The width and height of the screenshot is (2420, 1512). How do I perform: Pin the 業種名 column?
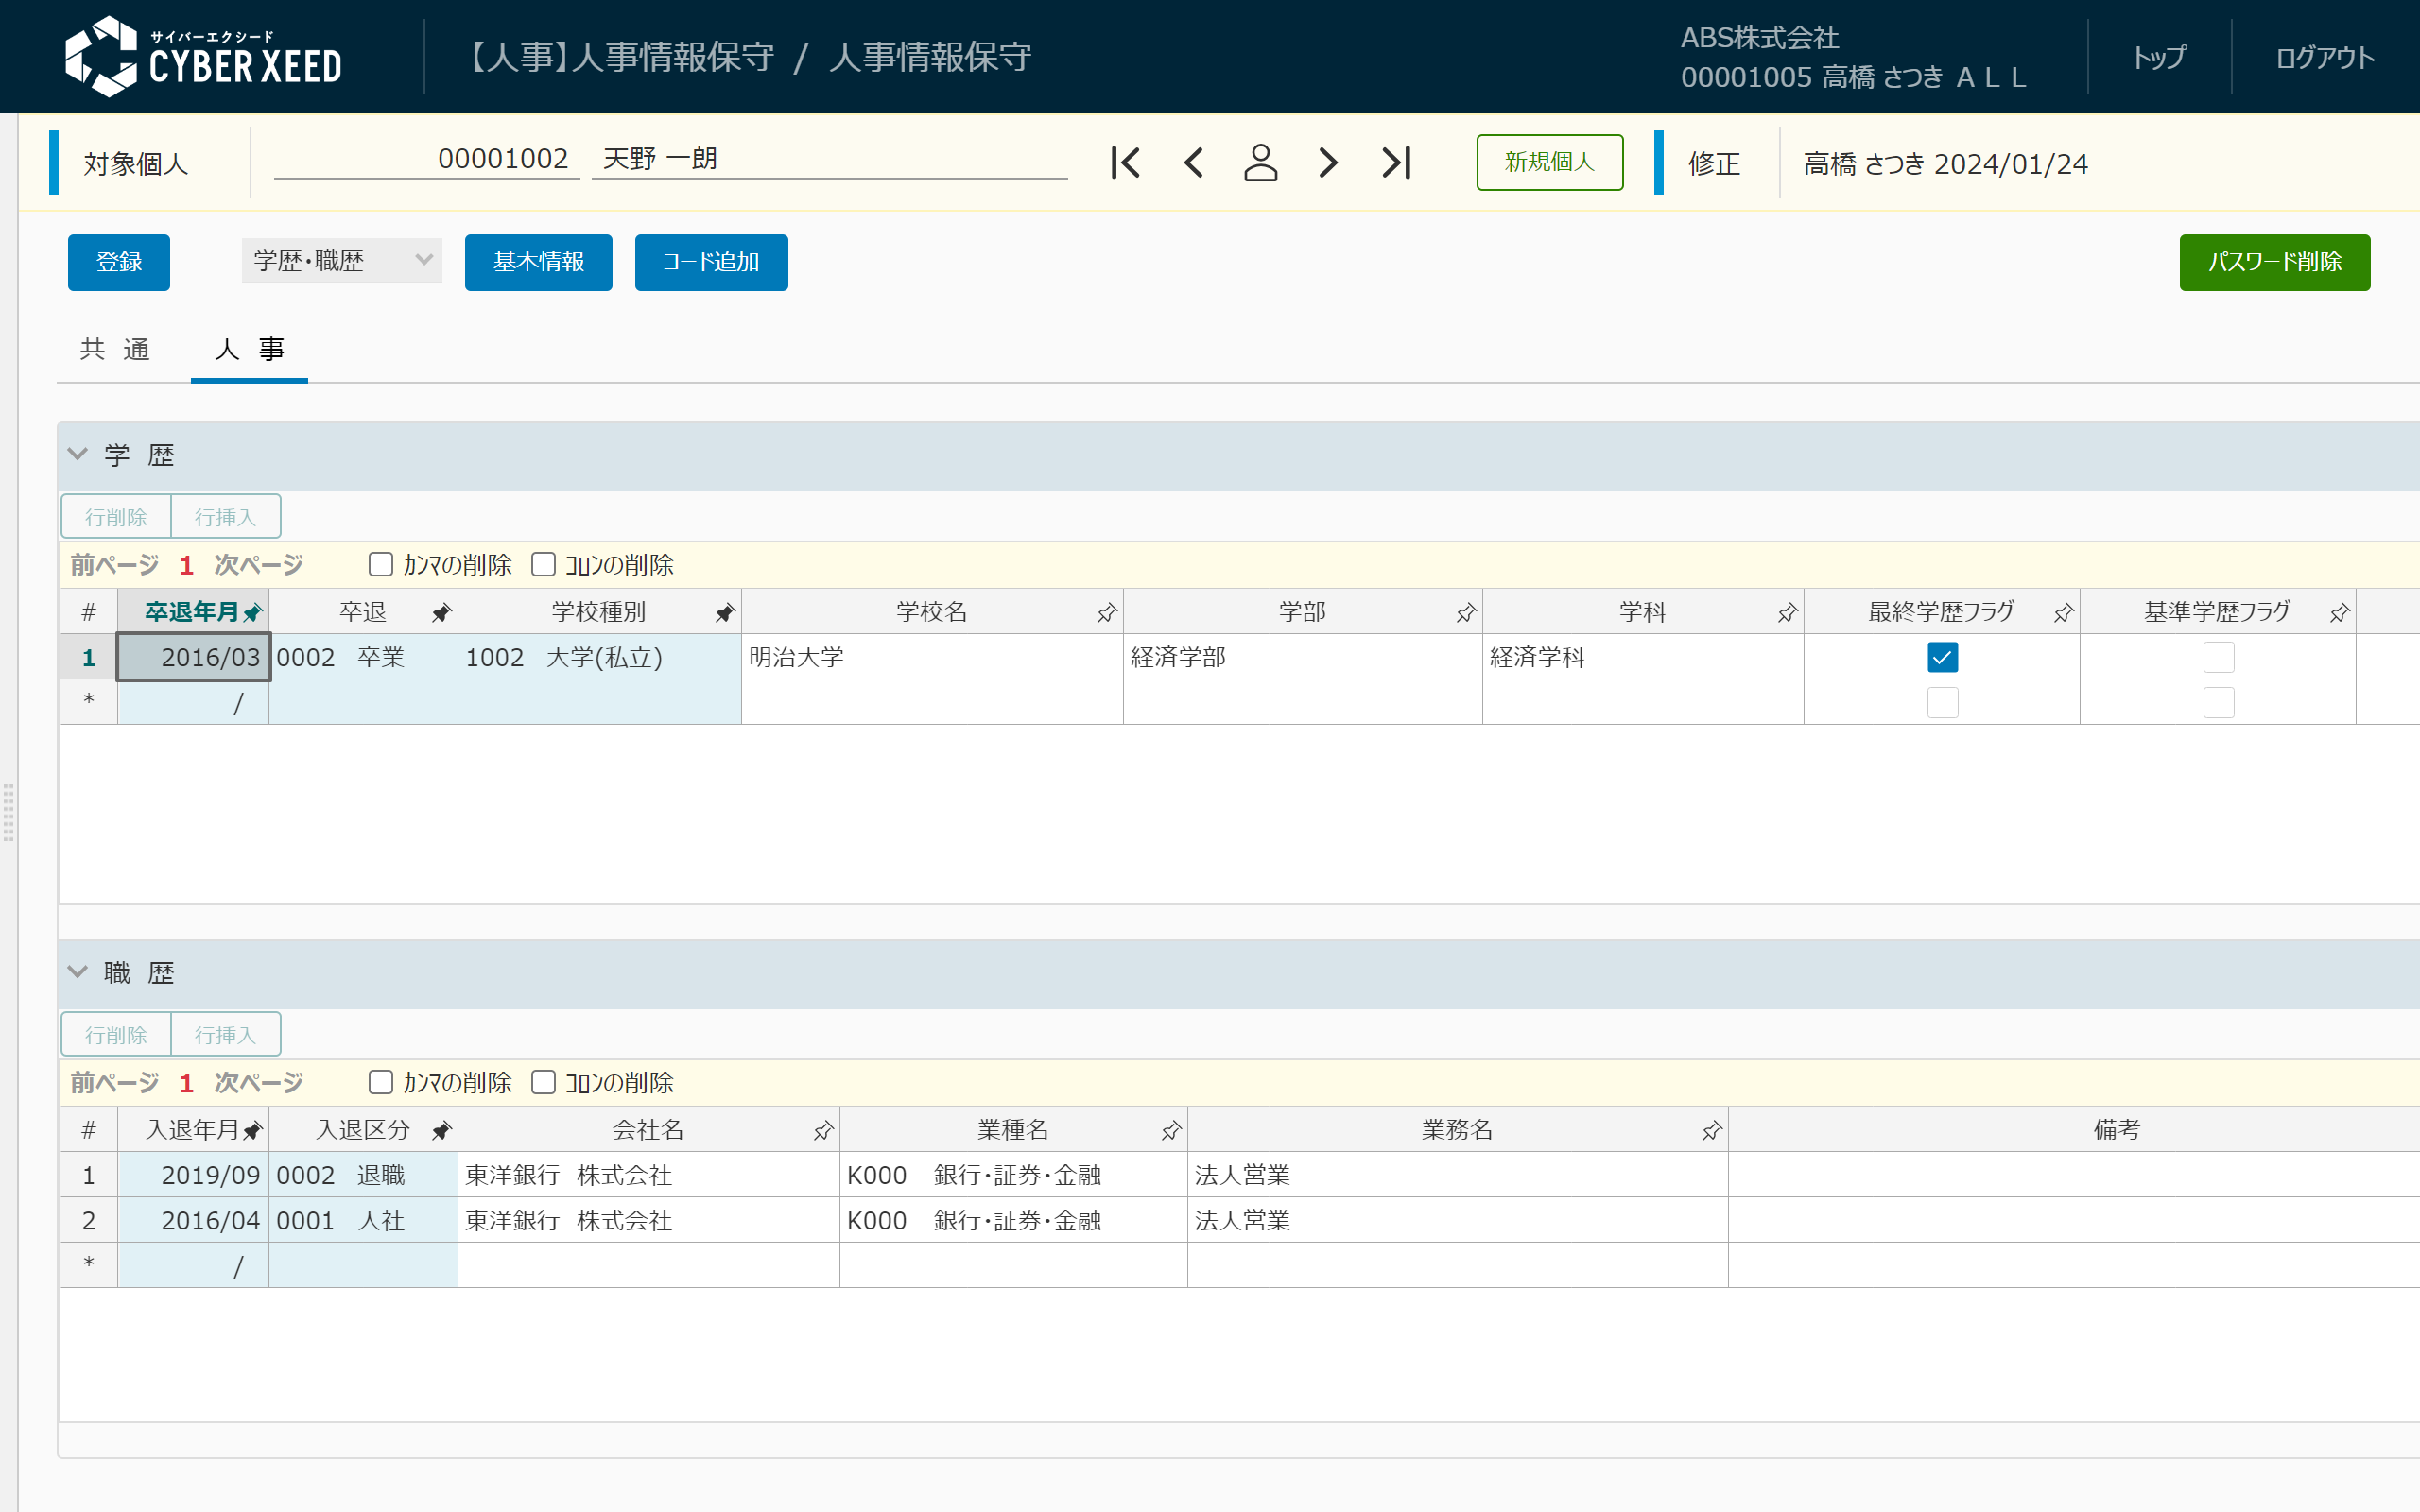coord(1171,1131)
